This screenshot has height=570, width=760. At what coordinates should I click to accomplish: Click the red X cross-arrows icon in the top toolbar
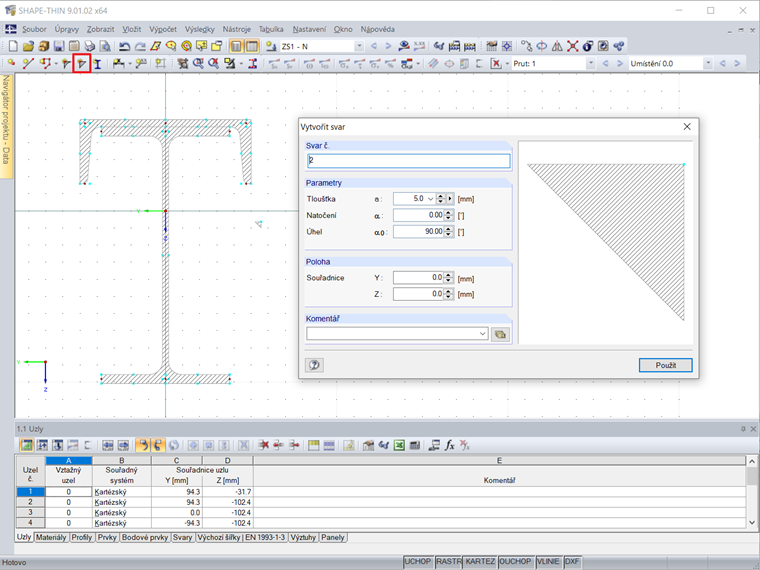(572, 46)
